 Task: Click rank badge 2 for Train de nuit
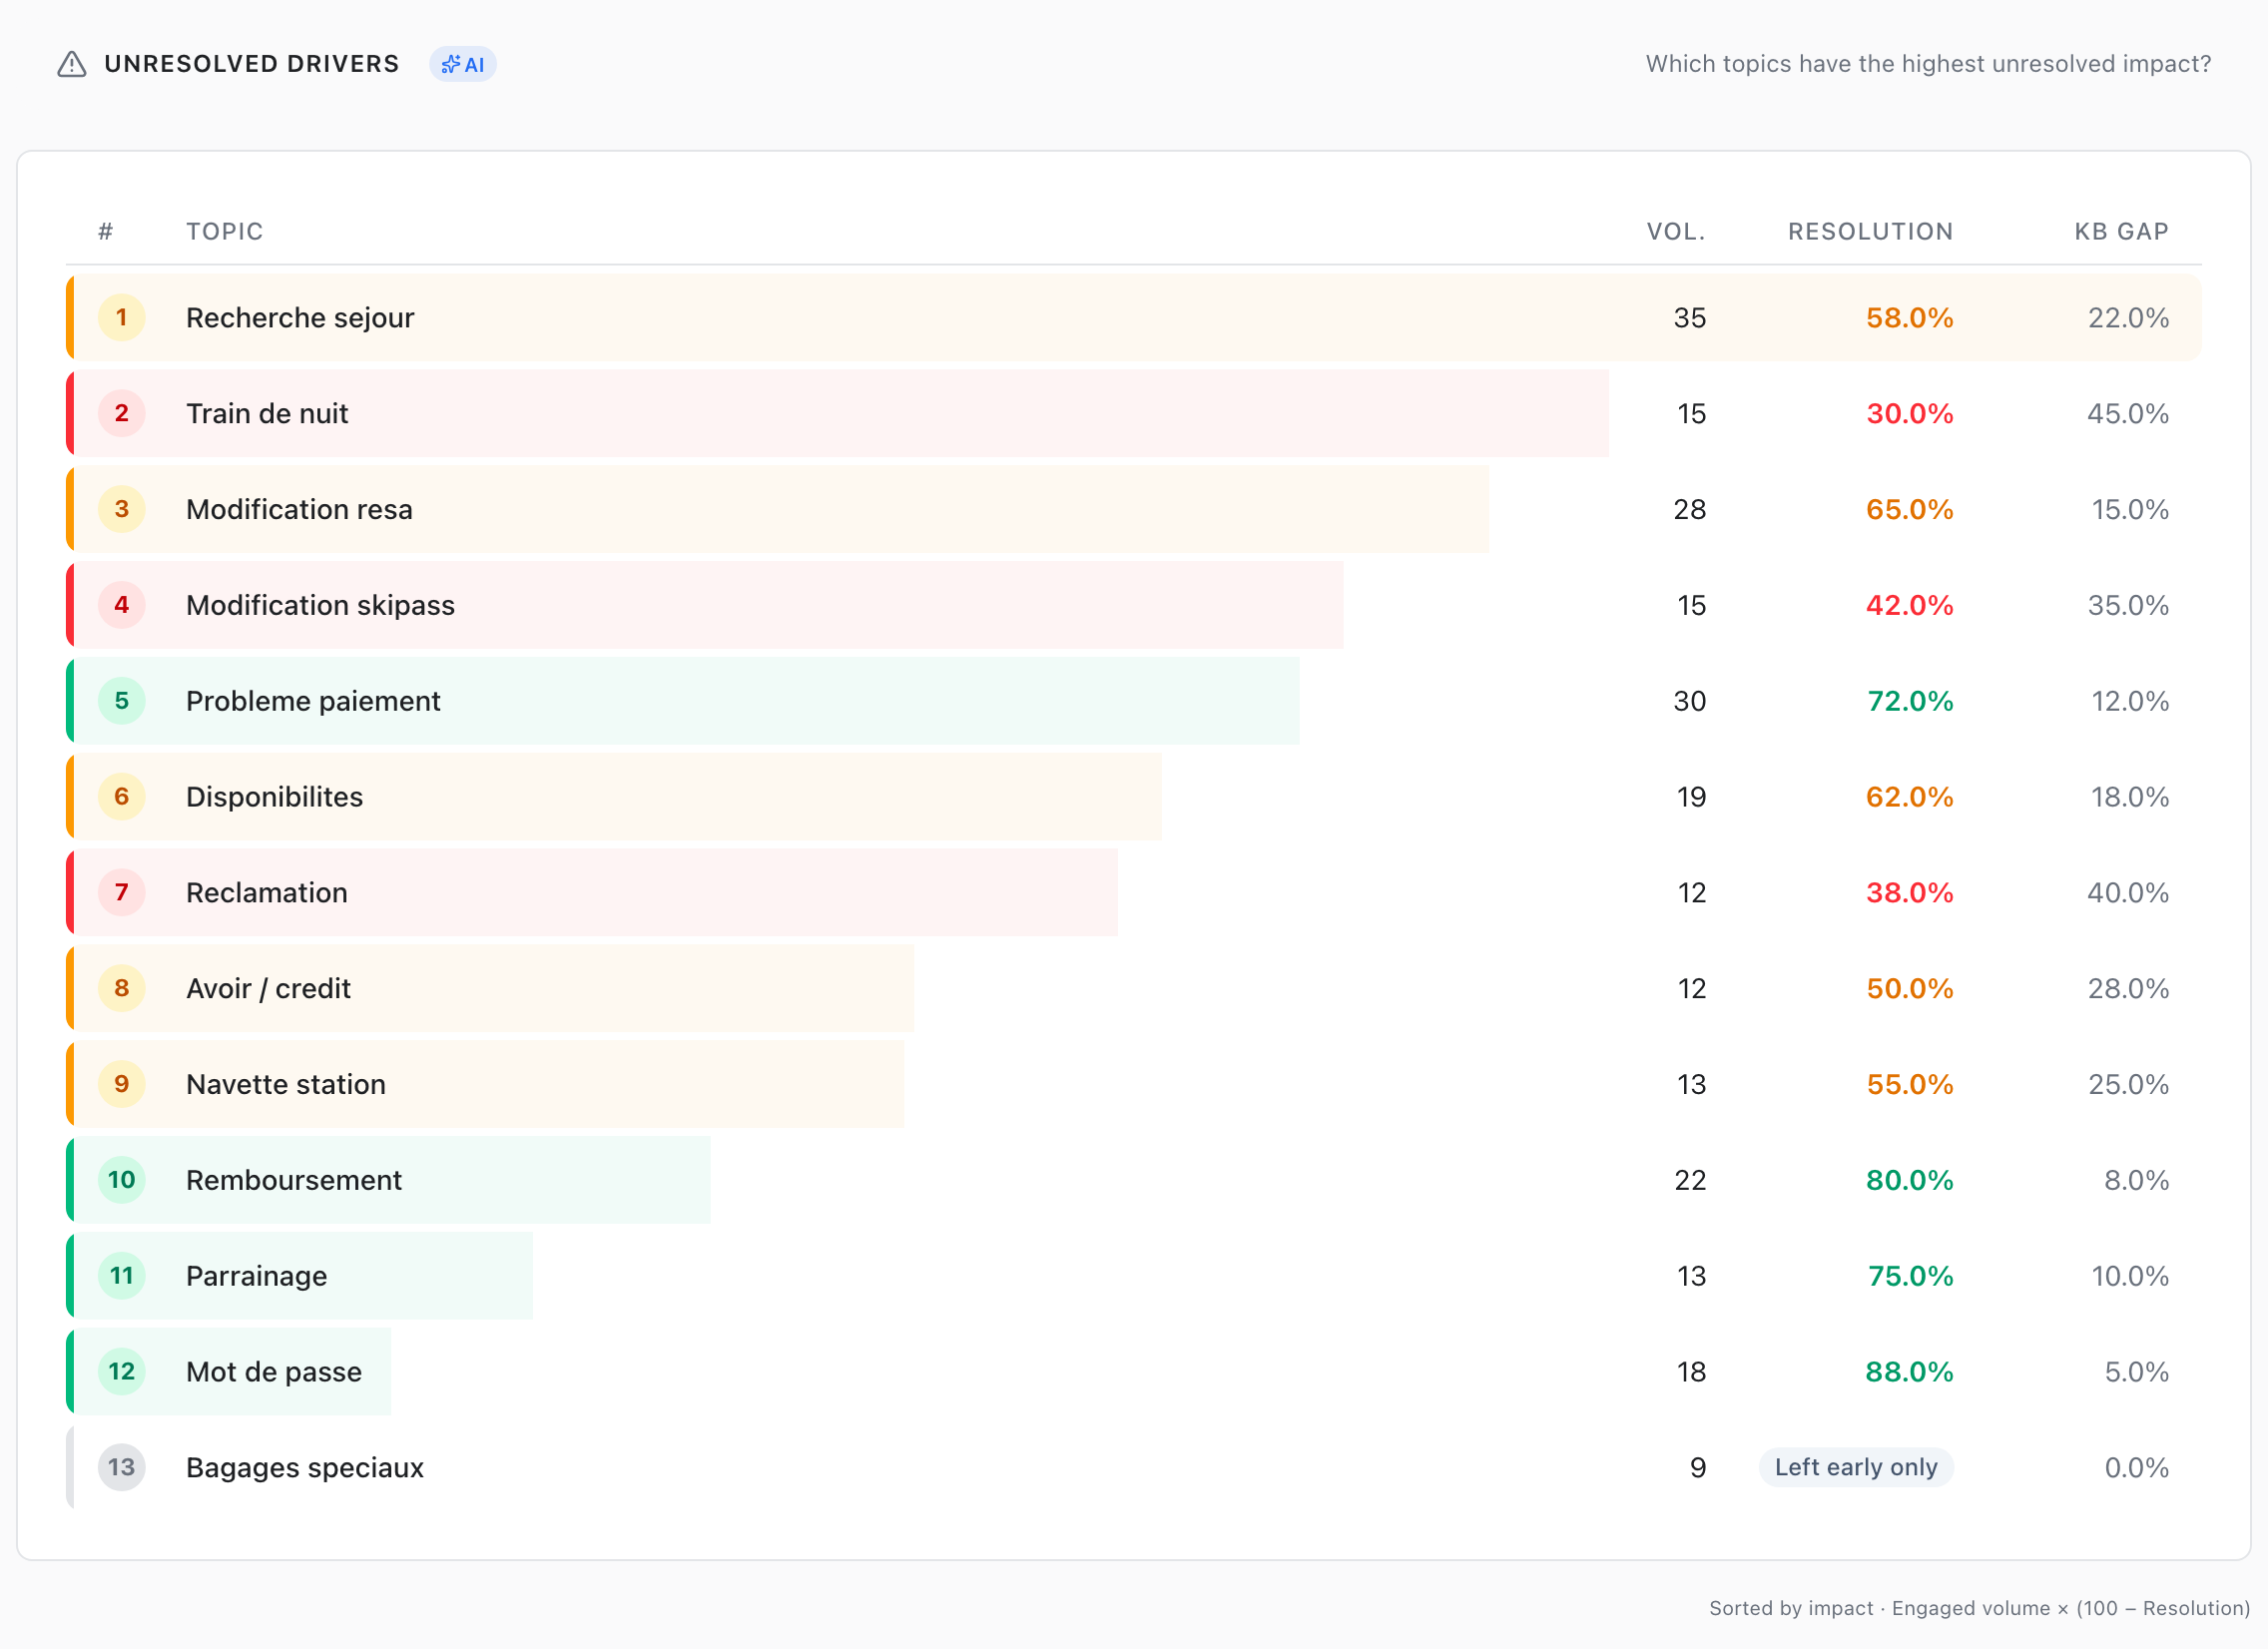pyautogui.click(x=122, y=414)
